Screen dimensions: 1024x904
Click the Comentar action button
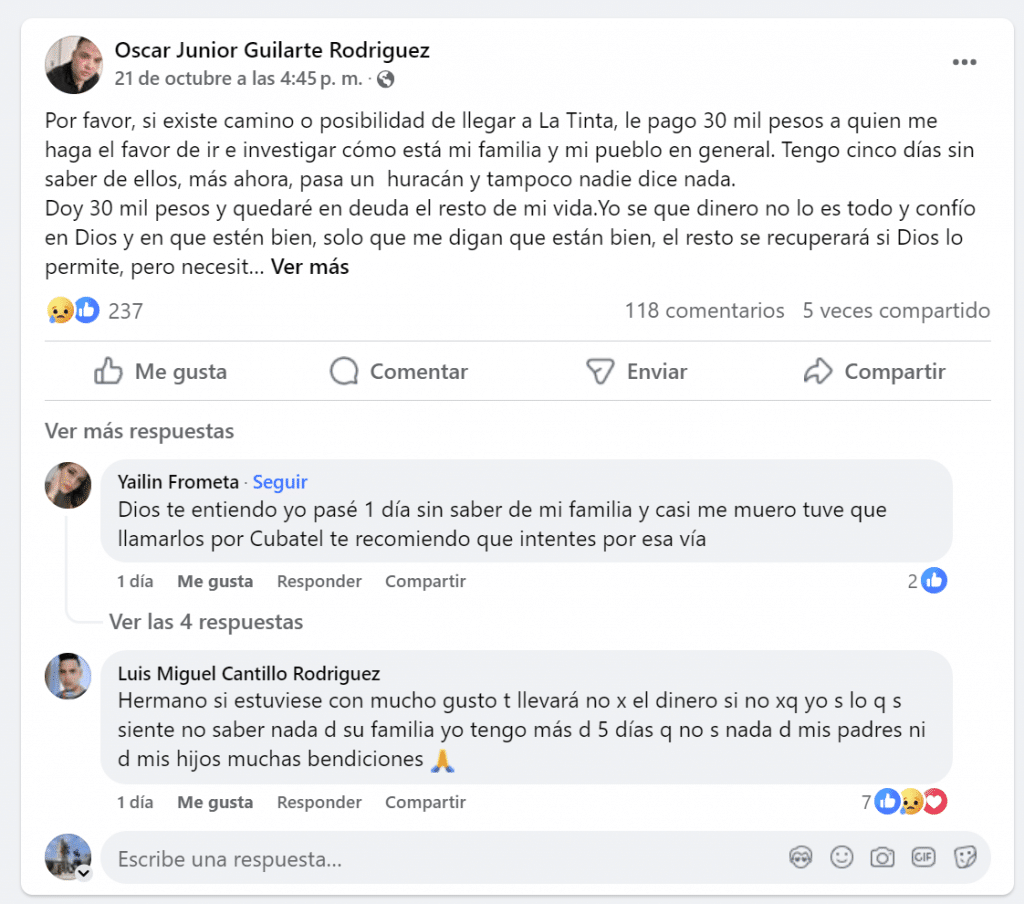399,371
